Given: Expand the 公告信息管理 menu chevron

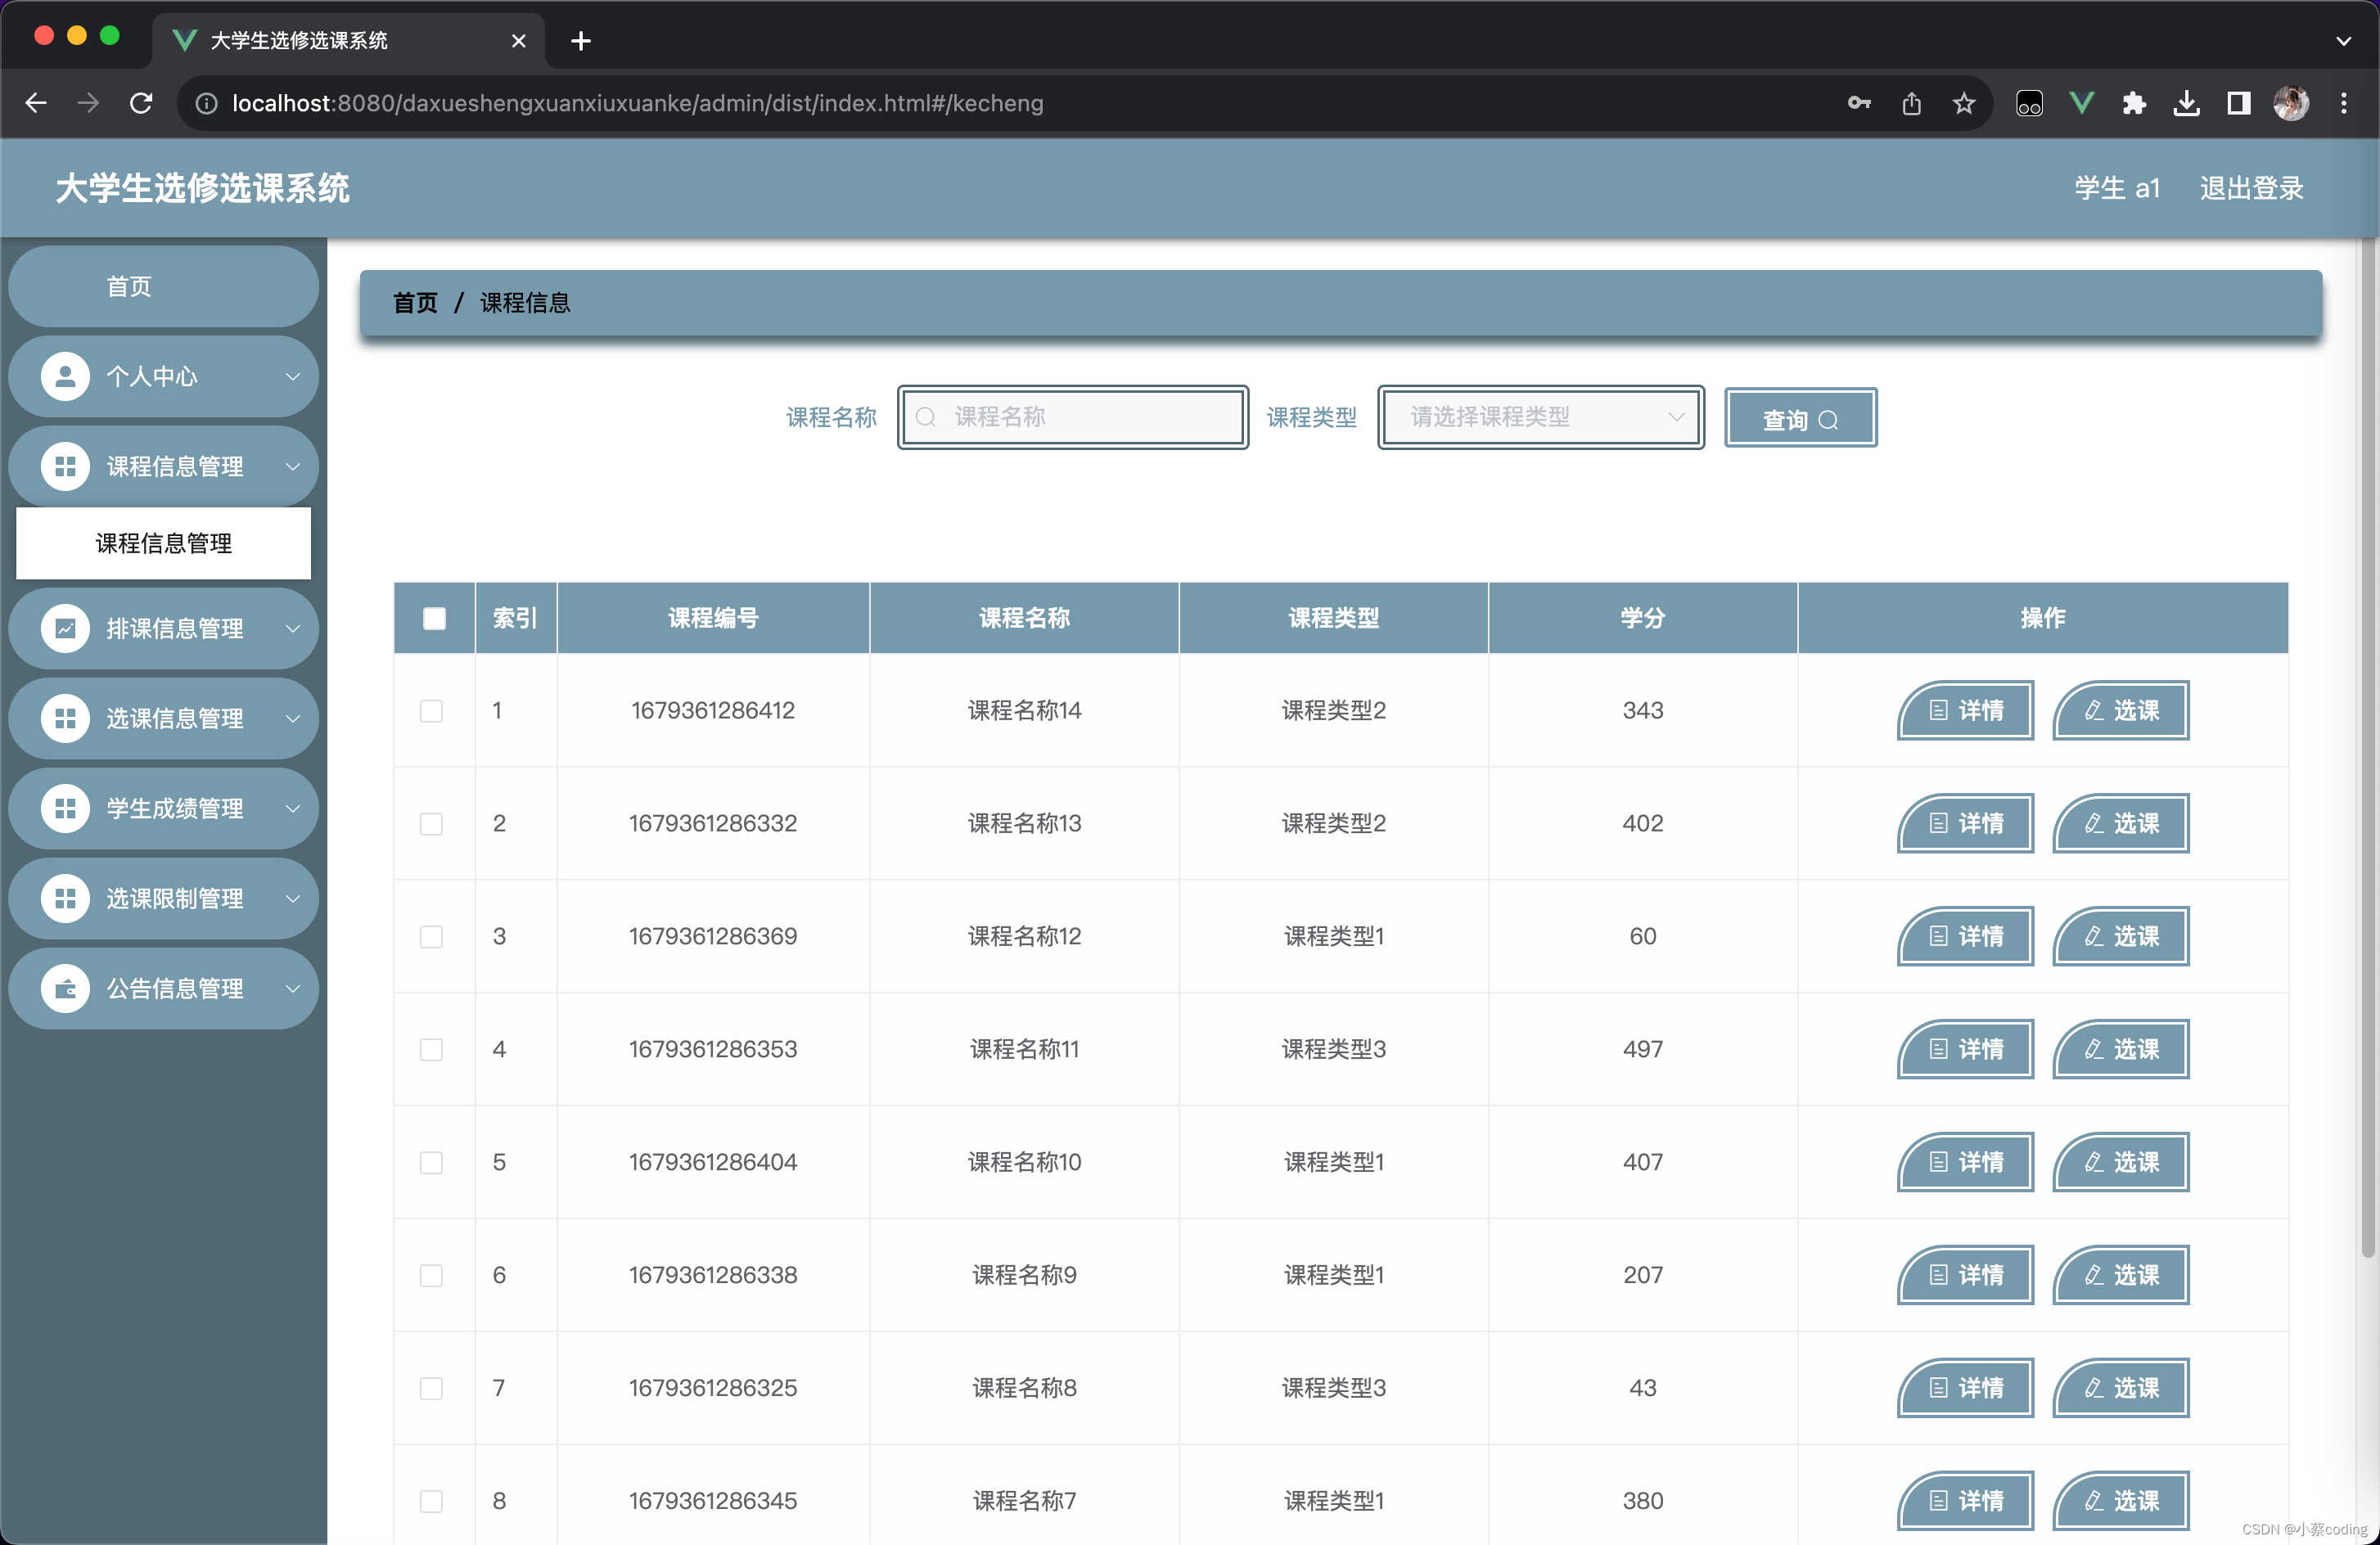Looking at the screenshot, I should (293, 989).
